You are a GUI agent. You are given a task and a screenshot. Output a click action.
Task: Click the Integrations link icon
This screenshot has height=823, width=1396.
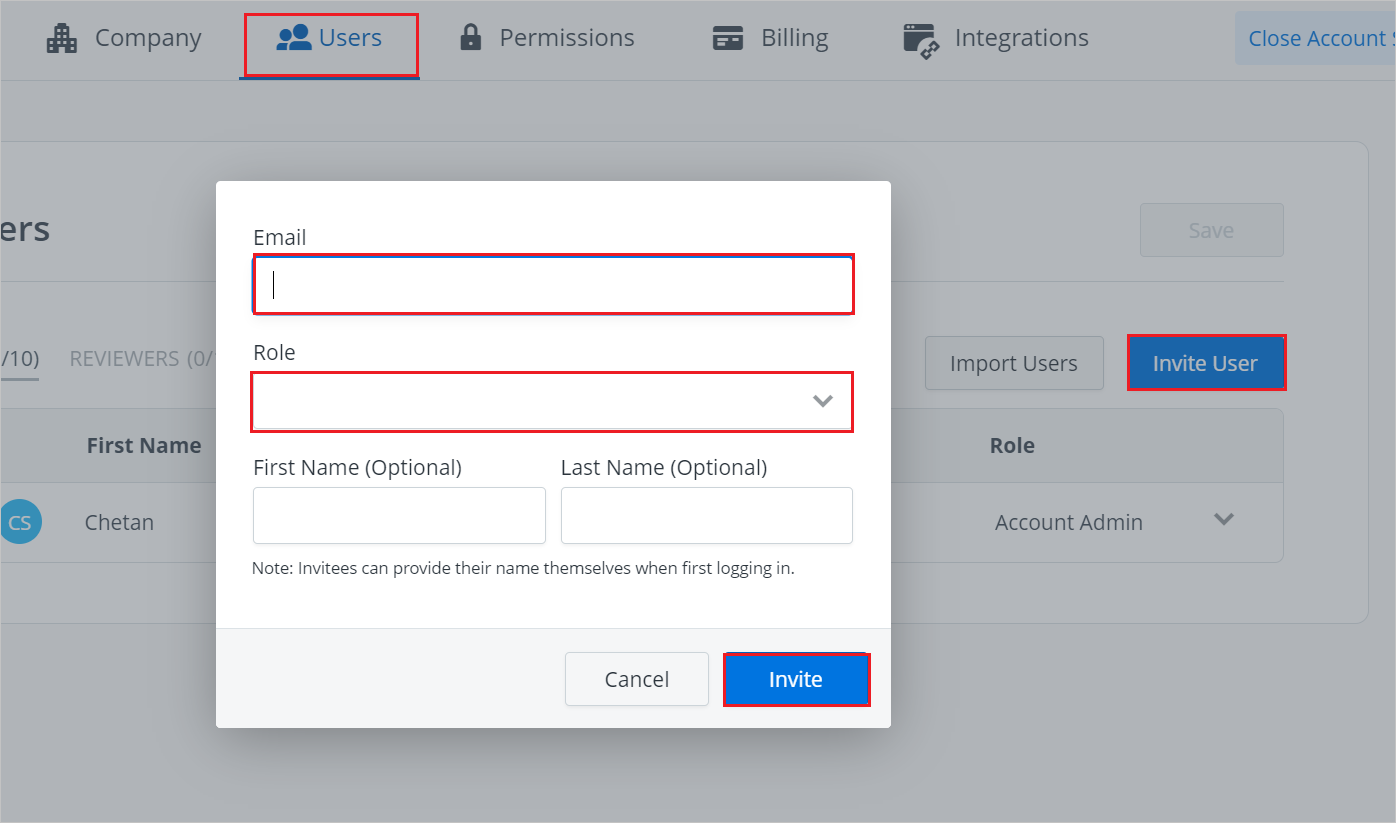pyautogui.click(x=919, y=40)
